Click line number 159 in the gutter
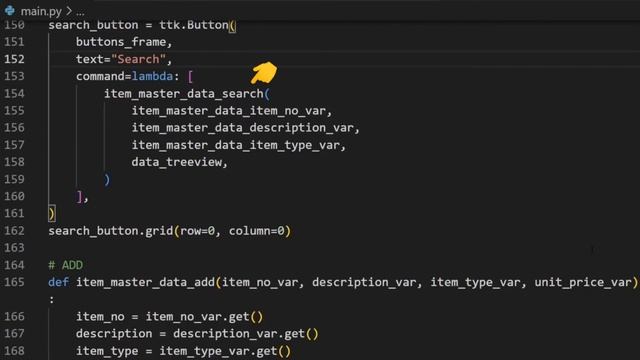 coord(14,179)
